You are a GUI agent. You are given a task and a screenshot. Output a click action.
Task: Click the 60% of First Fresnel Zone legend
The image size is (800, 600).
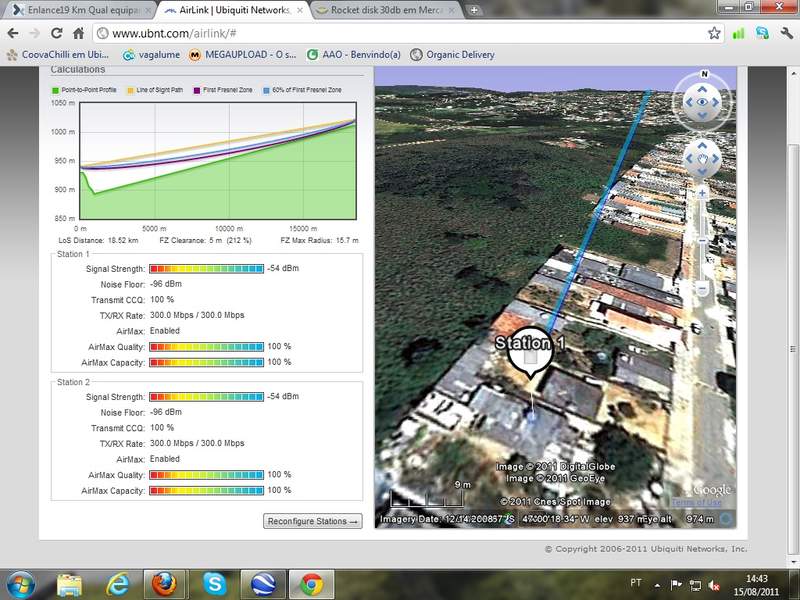click(x=302, y=90)
